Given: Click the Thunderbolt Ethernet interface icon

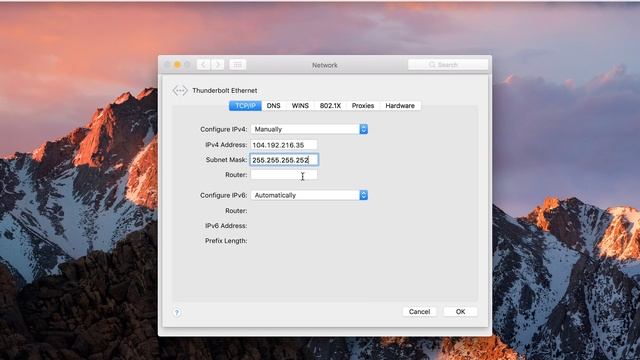Looking at the screenshot, I should 180,90.
